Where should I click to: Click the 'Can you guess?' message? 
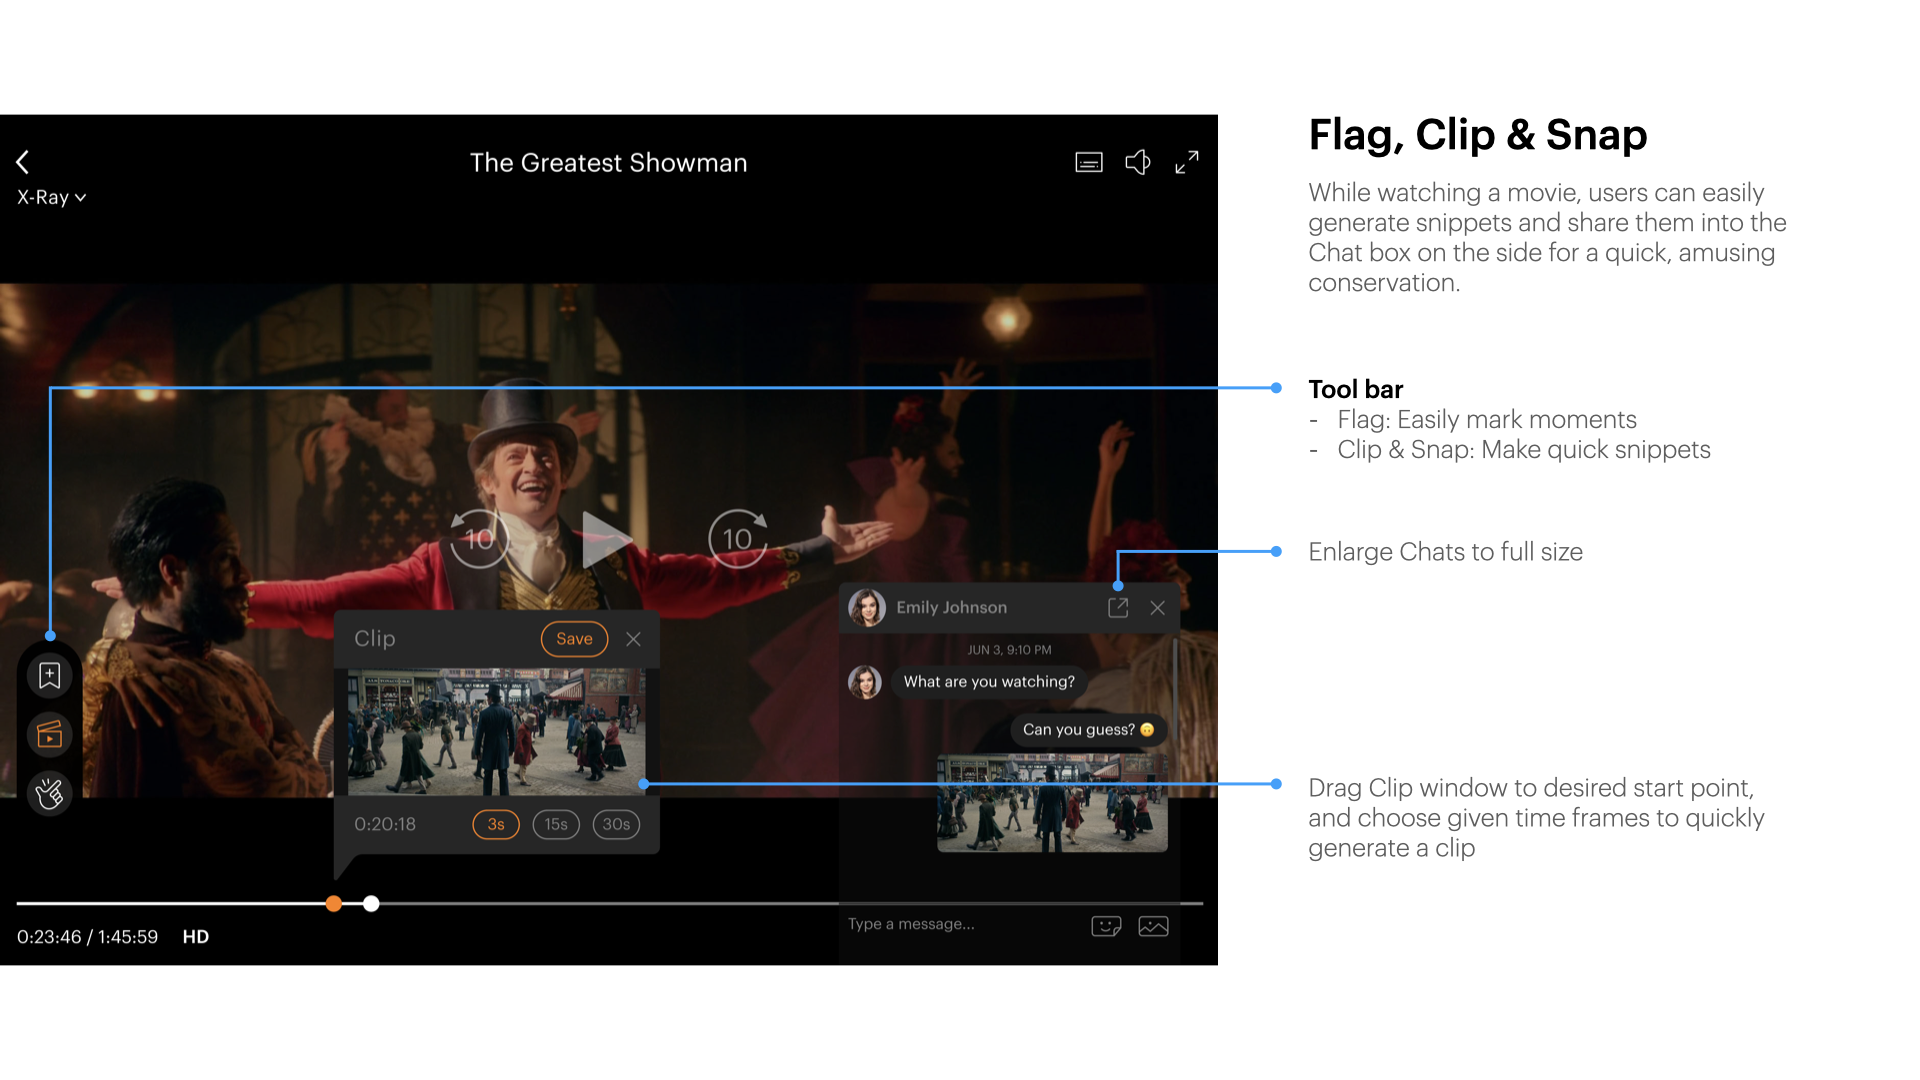pyautogui.click(x=1088, y=730)
